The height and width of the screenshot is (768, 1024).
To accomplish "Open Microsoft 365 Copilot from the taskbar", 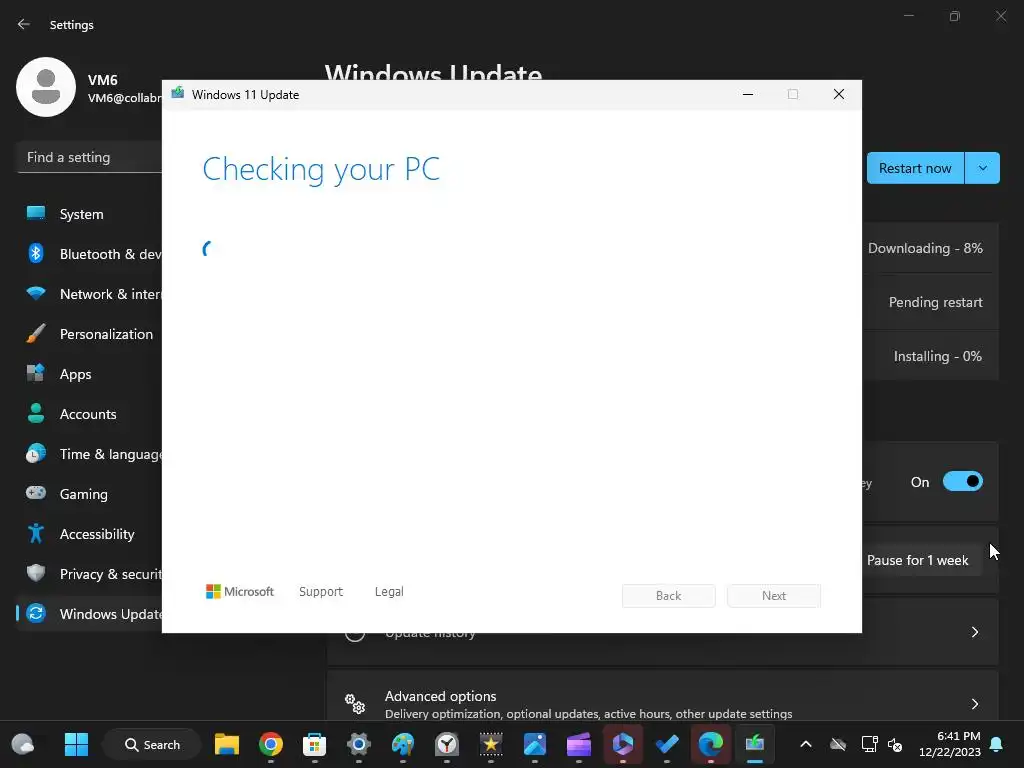I will [622, 744].
